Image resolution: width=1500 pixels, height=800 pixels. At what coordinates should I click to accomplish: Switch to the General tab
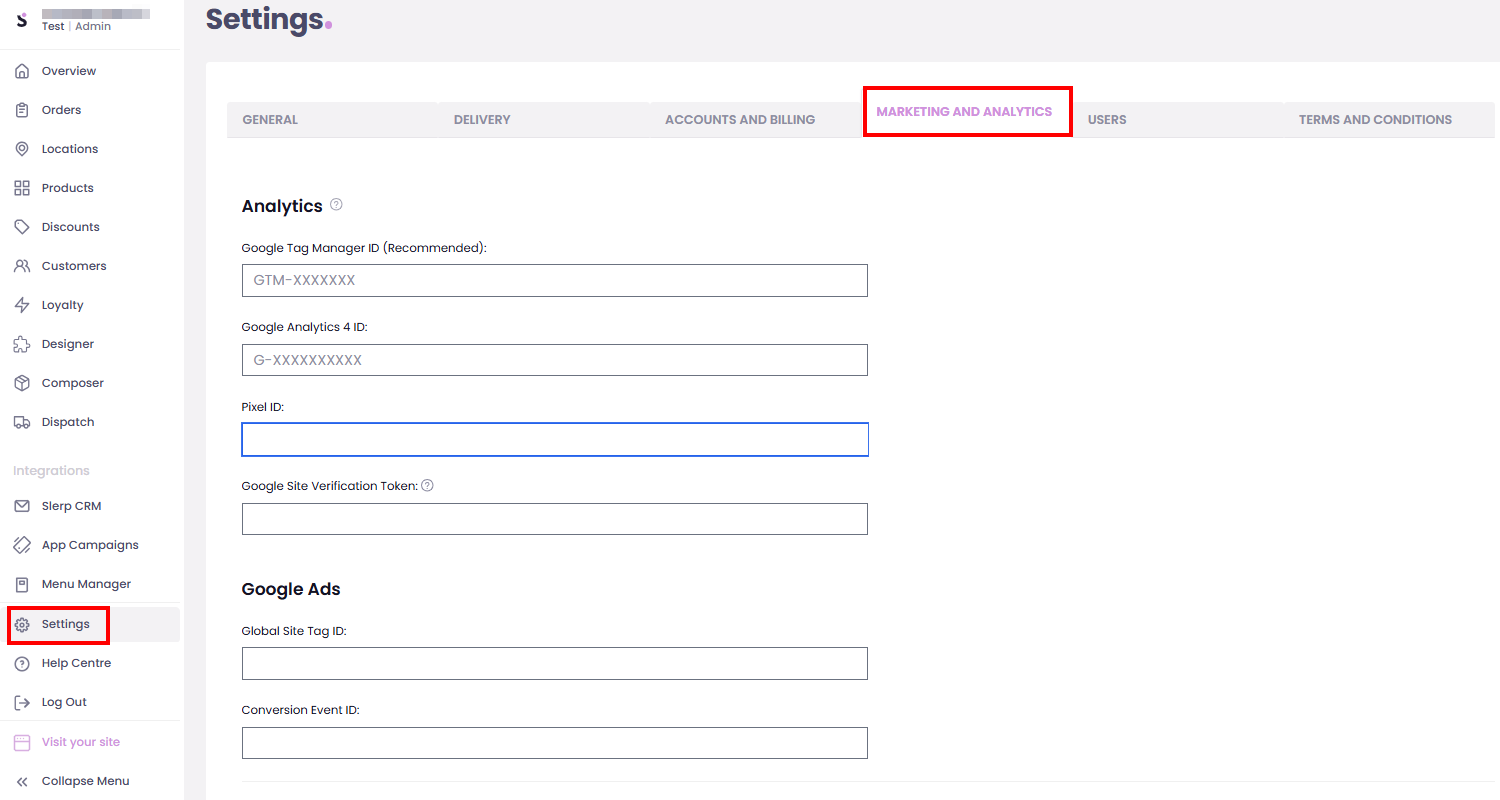pos(270,120)
